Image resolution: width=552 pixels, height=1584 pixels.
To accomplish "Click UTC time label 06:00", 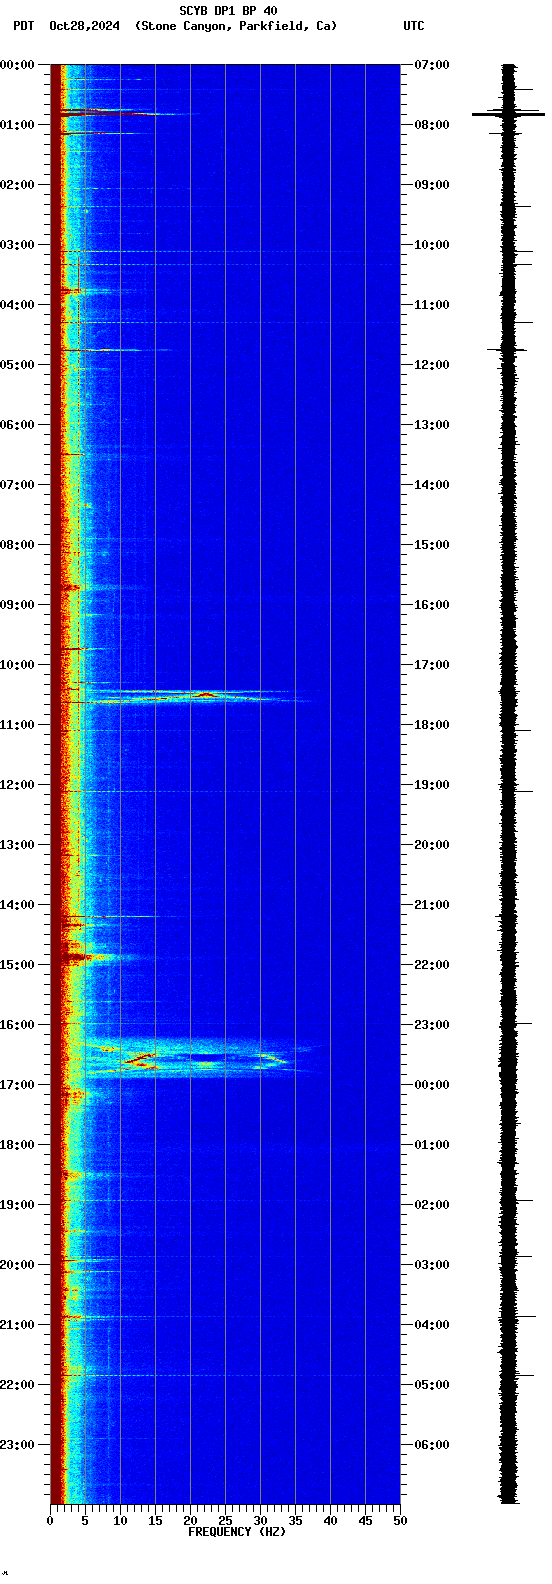I will (432, 1445).
